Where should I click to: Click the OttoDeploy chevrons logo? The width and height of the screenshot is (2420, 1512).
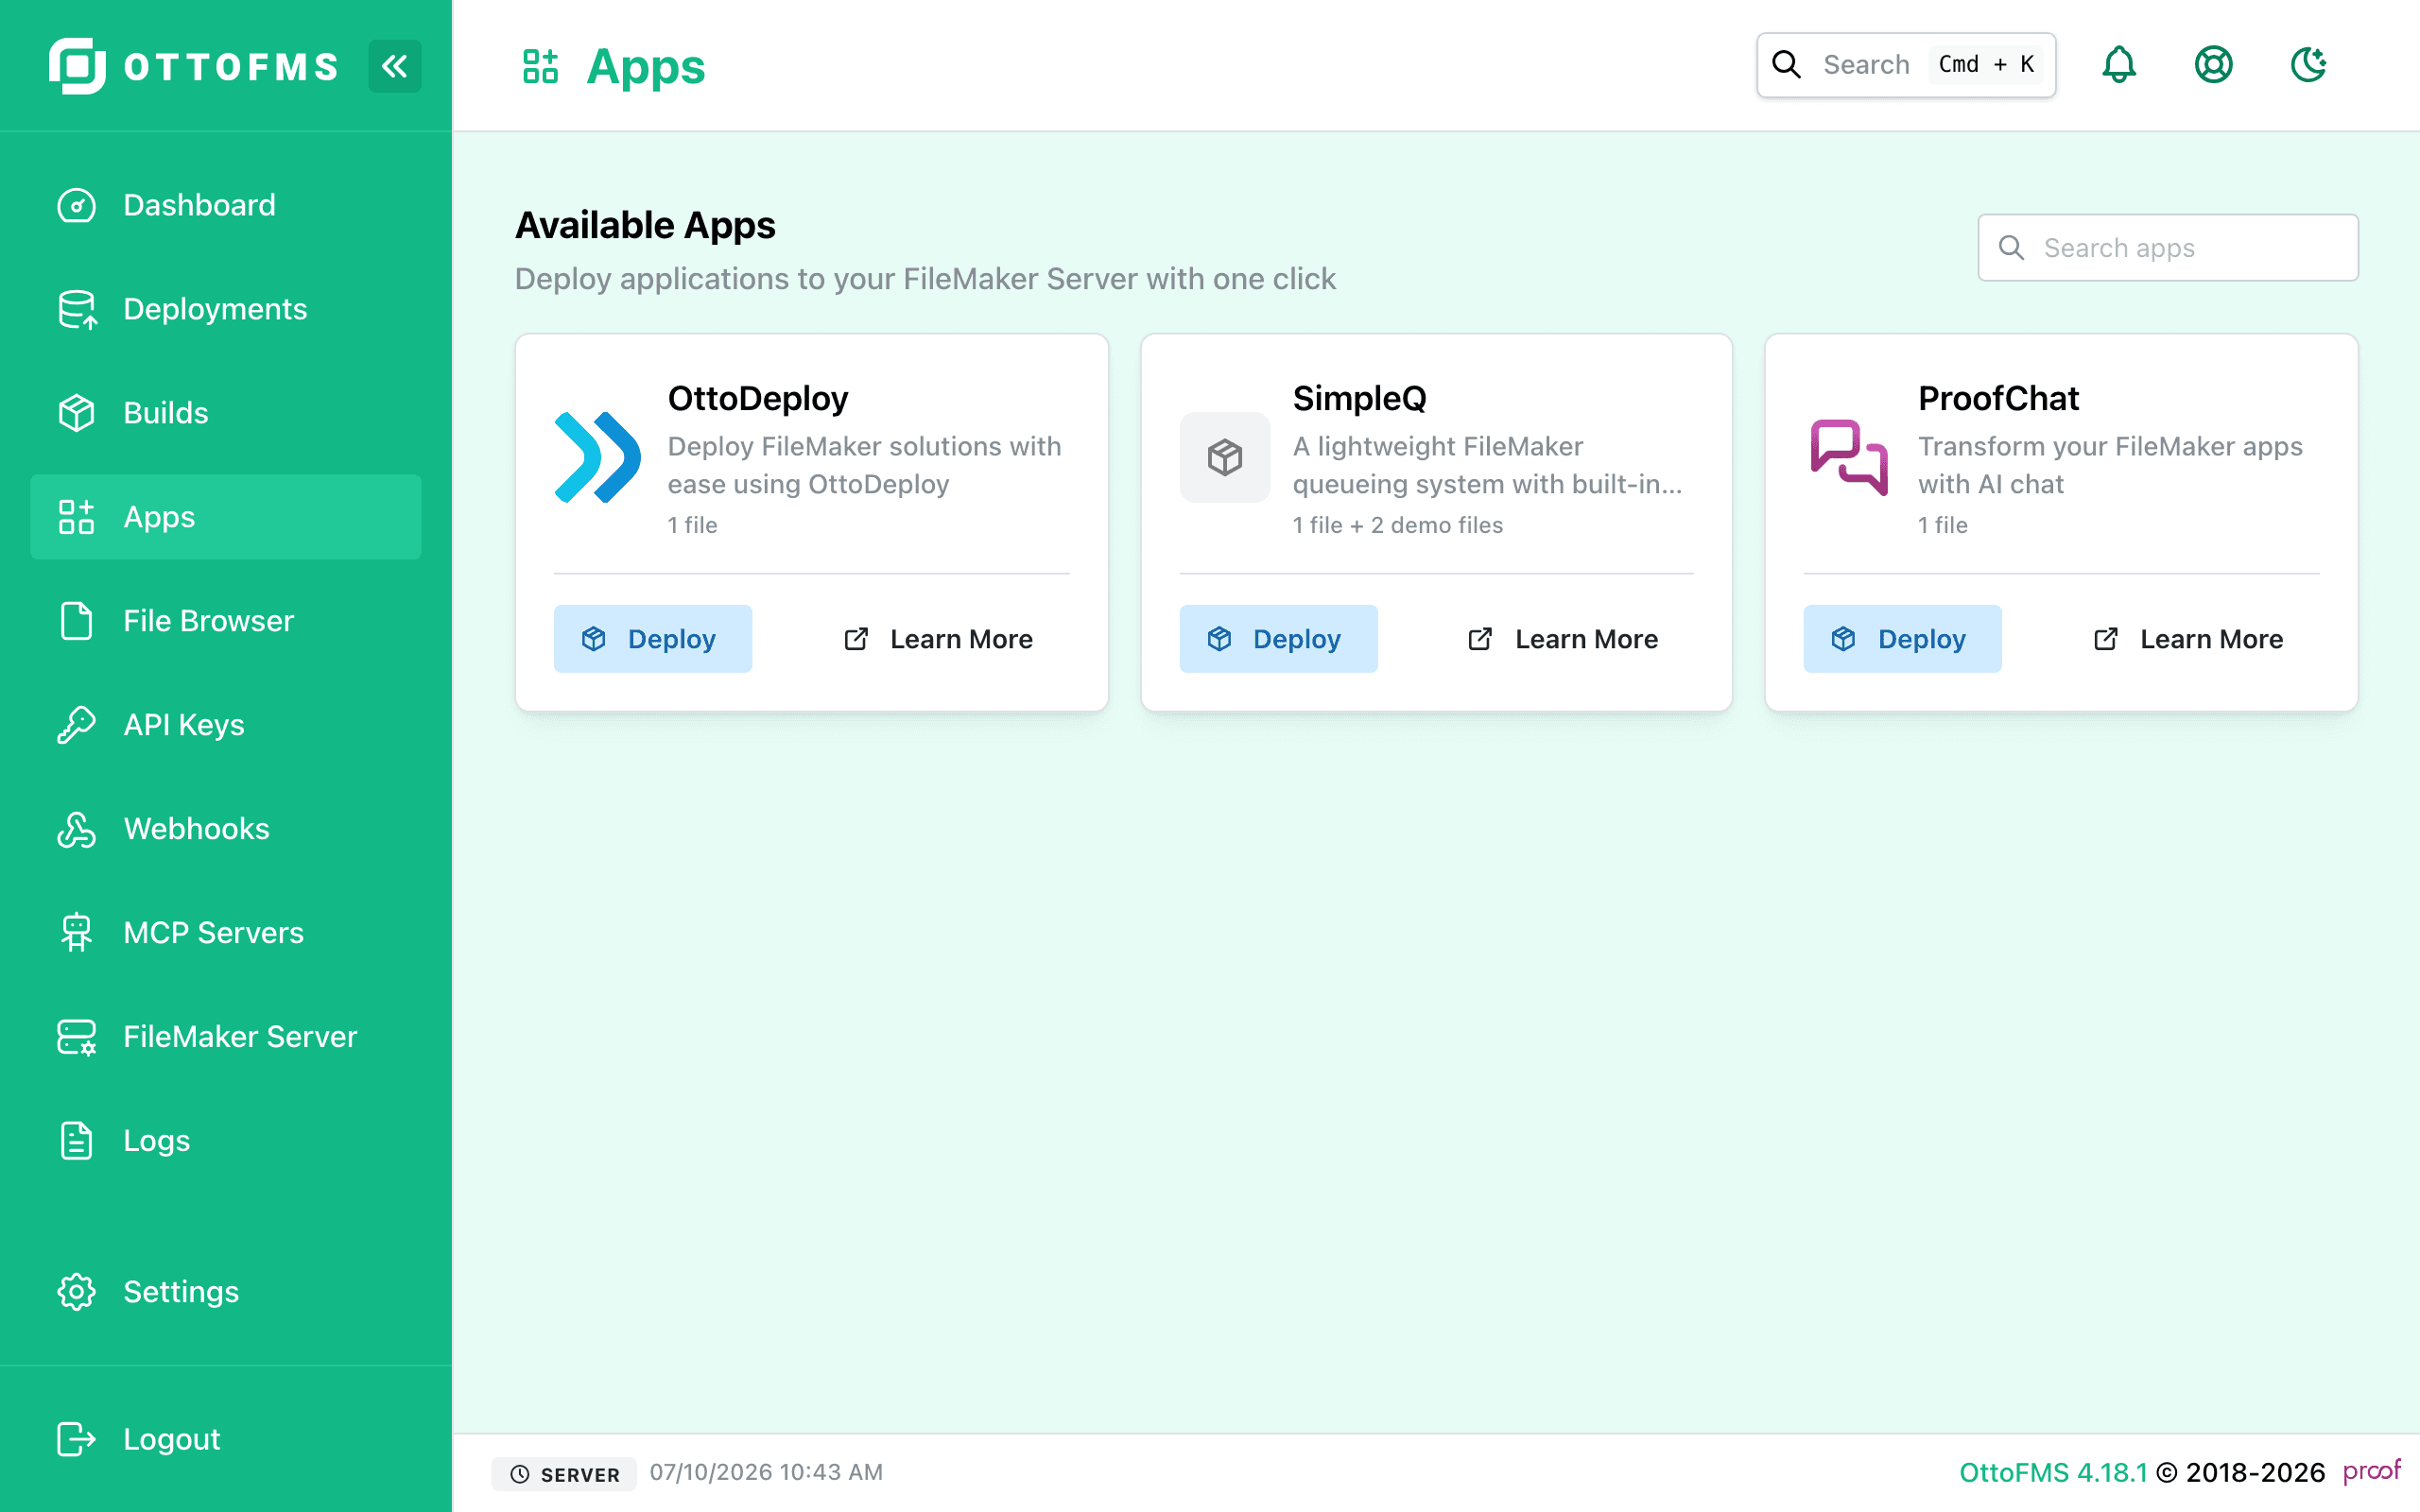[598, 457]
